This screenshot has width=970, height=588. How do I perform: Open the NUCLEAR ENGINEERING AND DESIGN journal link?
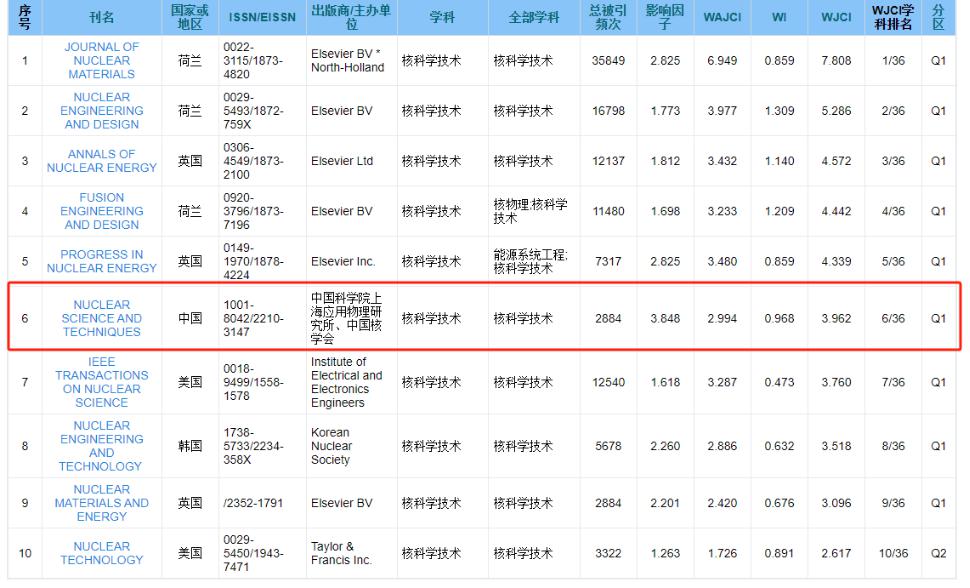(x=101, y=111)
